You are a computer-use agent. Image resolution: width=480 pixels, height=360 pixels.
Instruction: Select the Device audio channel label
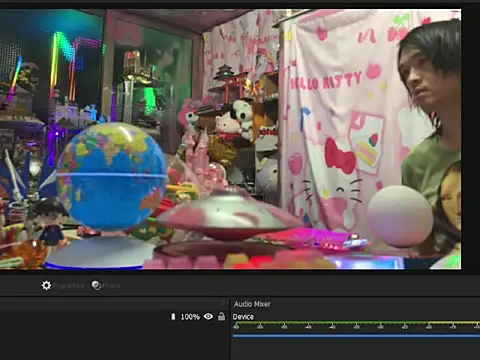pos(243,317)
